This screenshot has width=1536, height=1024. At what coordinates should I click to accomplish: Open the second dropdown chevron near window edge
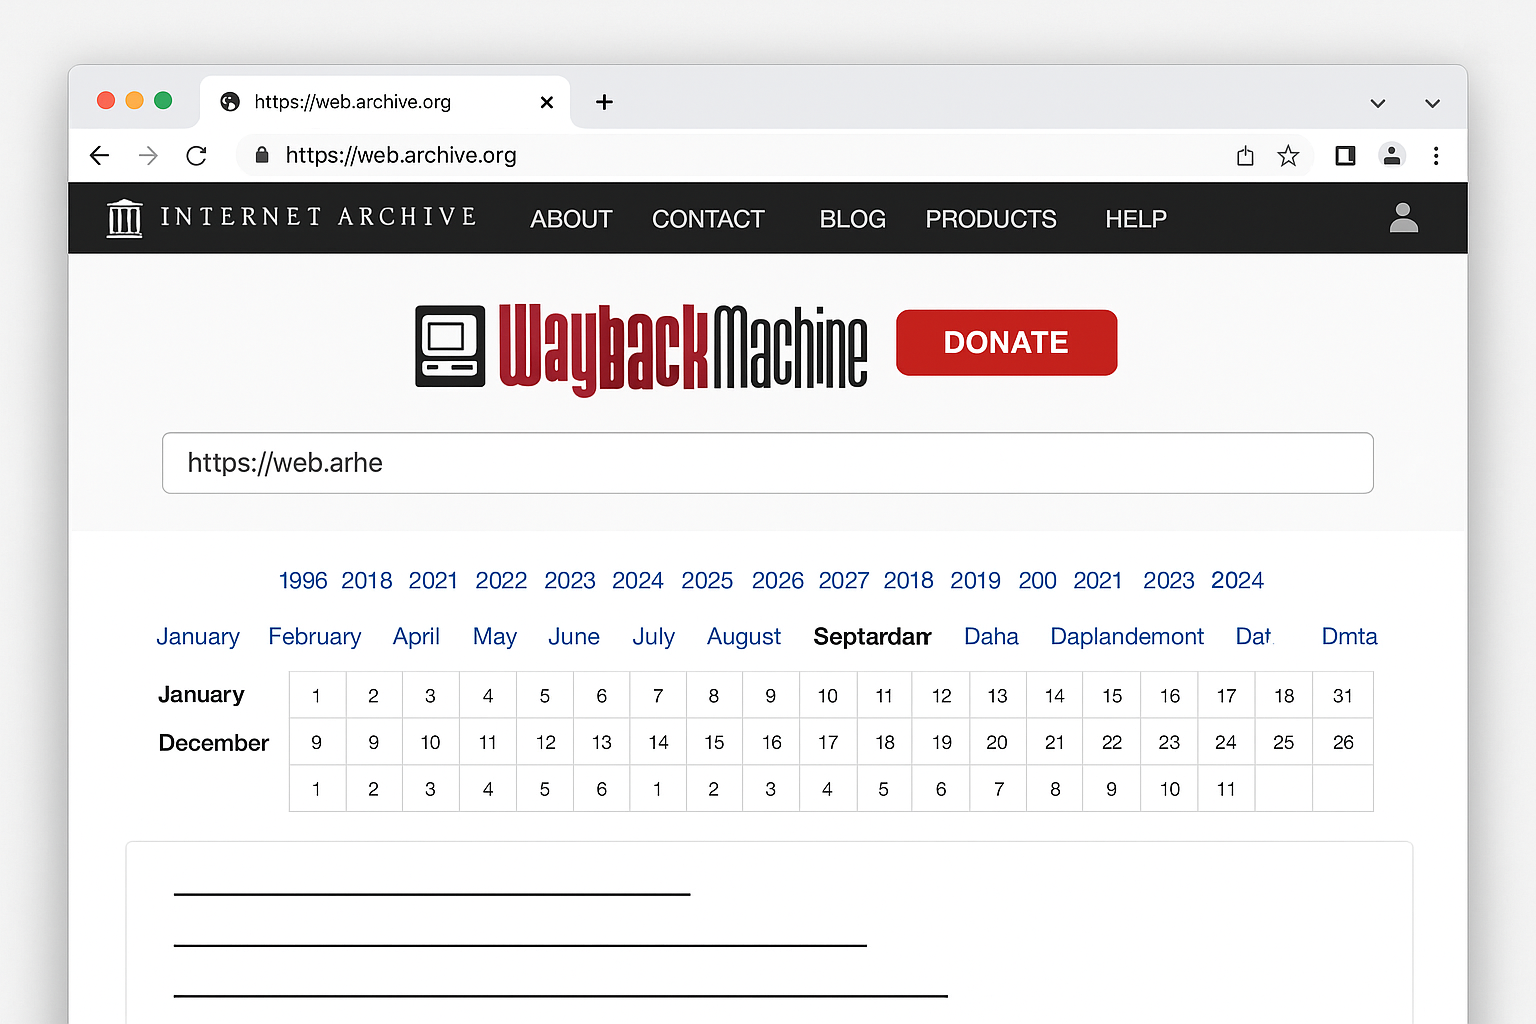(1432, 102)
